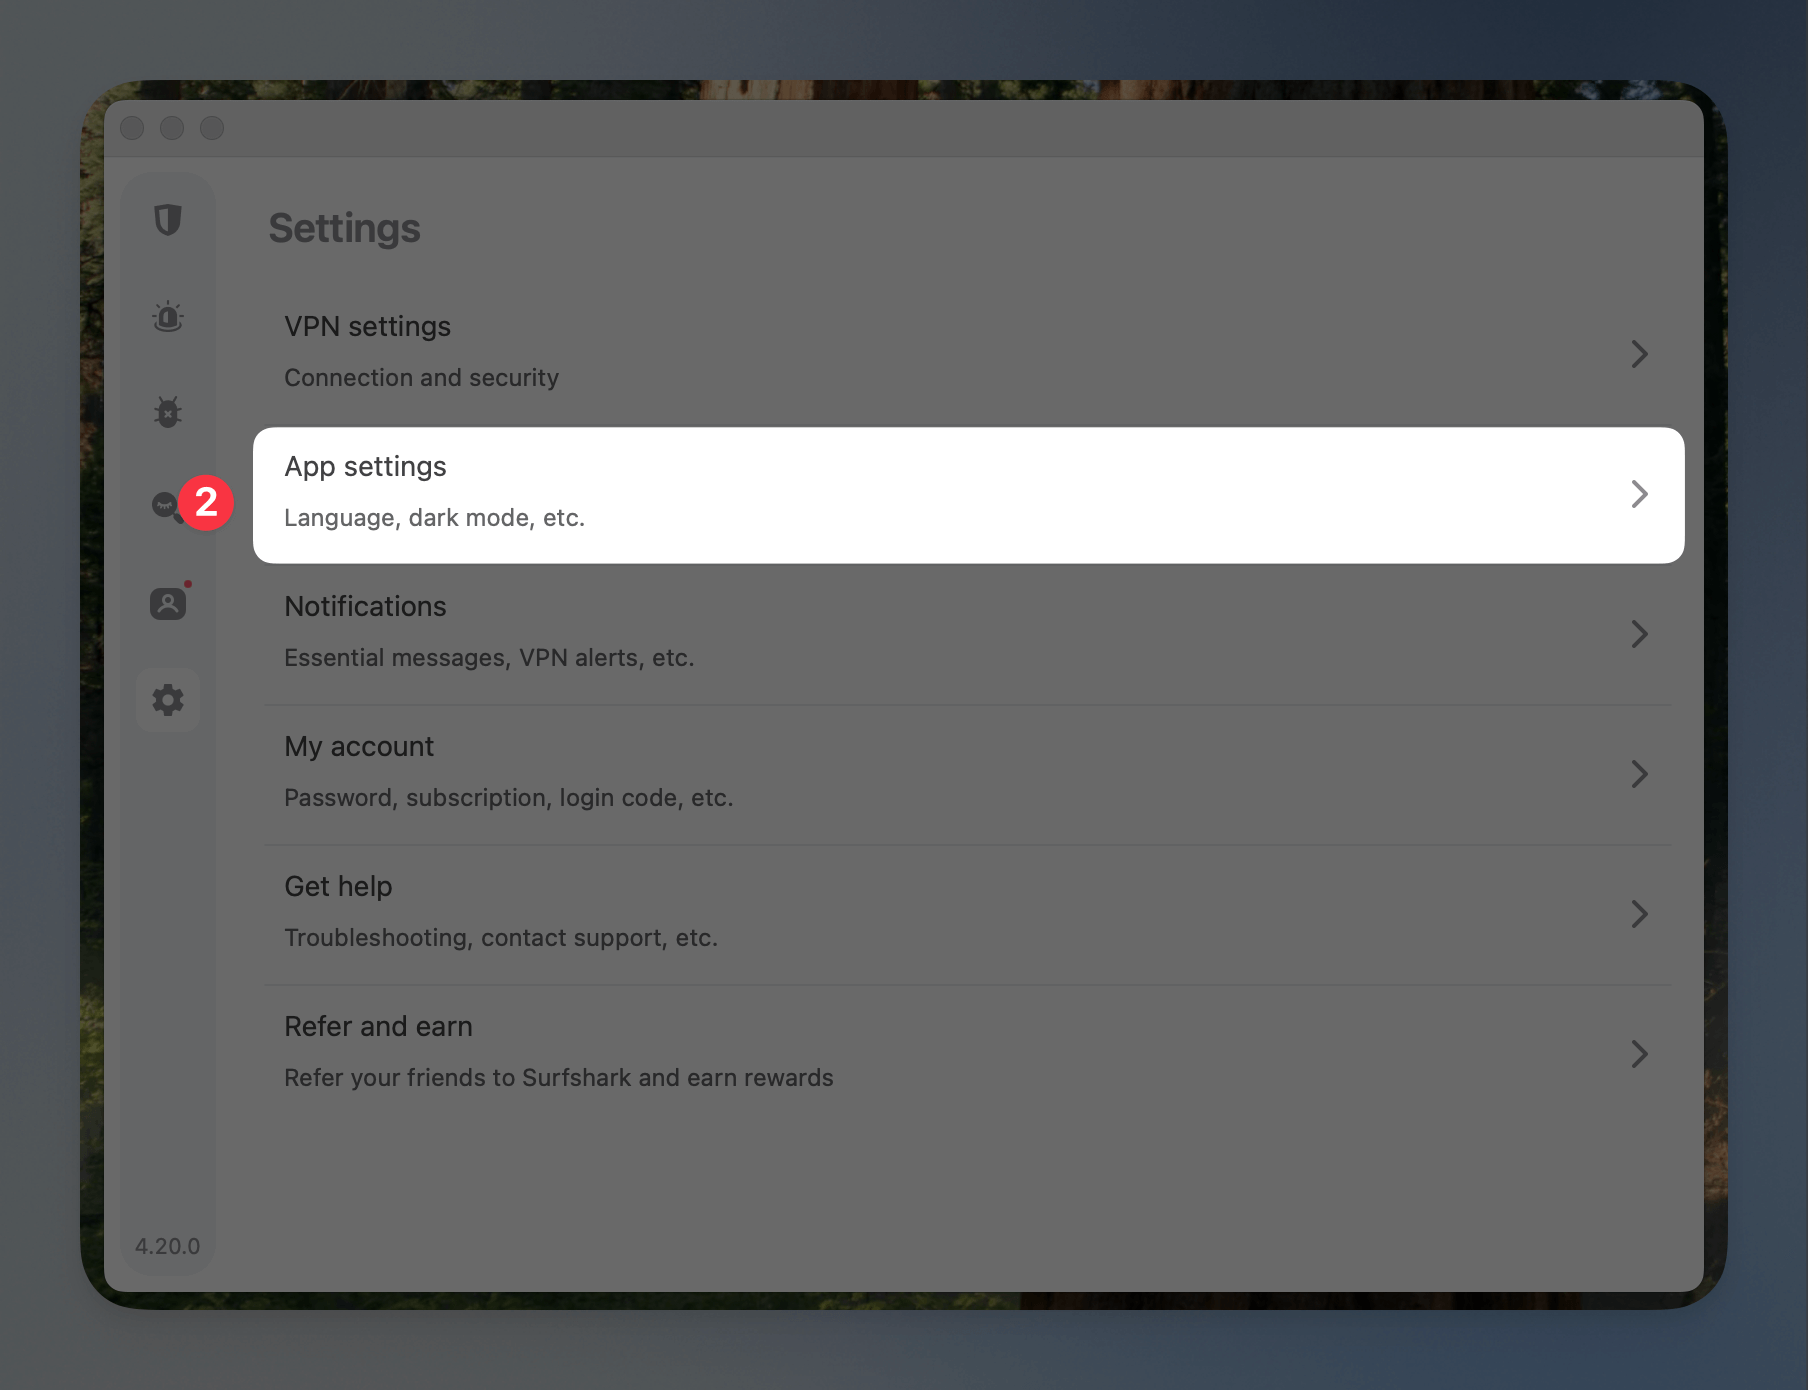Open Refer and earn rewards page
Screen dimensions: 1808x1390
coord(968,1054)
